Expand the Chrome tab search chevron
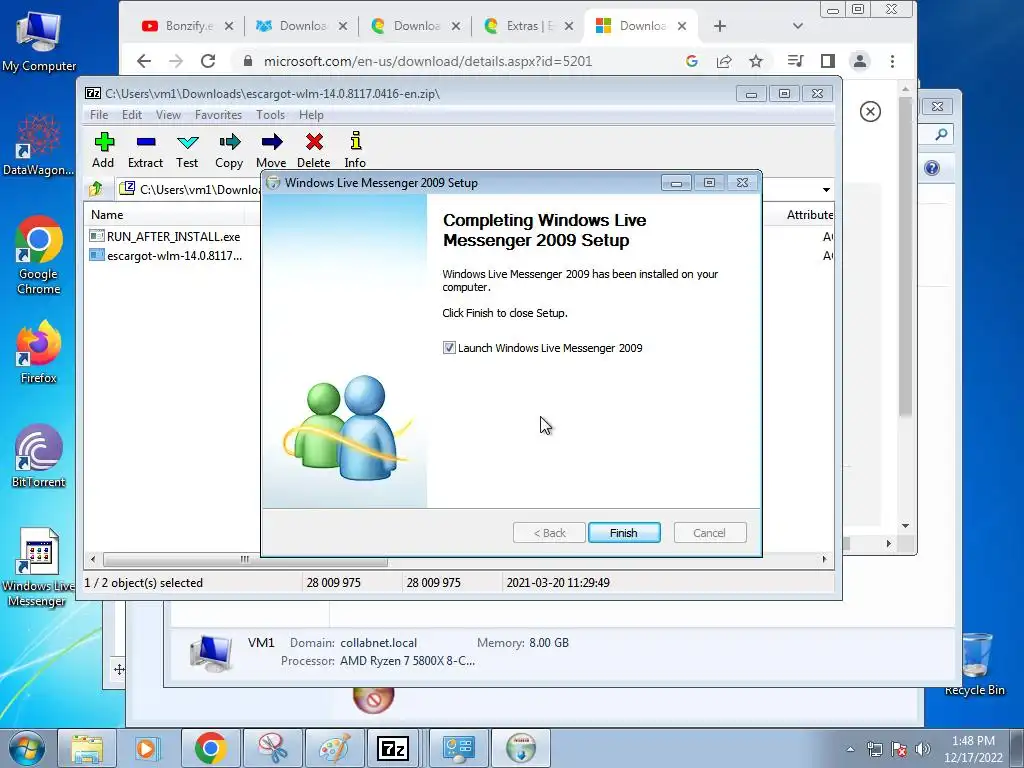The height and width of the screenshot is (768, 1024). pyautogui.click(x=797, y=26)
